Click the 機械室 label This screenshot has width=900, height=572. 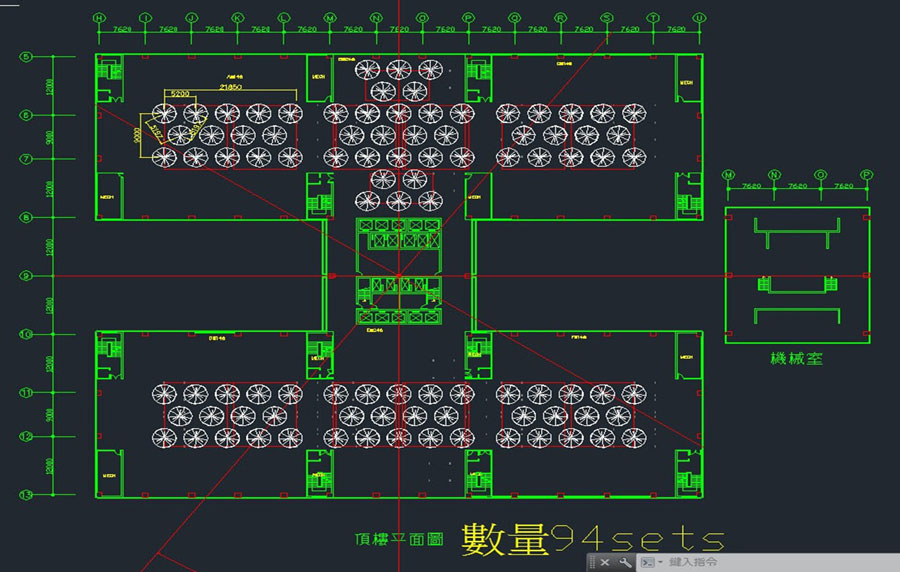click(x=797, y=358)
